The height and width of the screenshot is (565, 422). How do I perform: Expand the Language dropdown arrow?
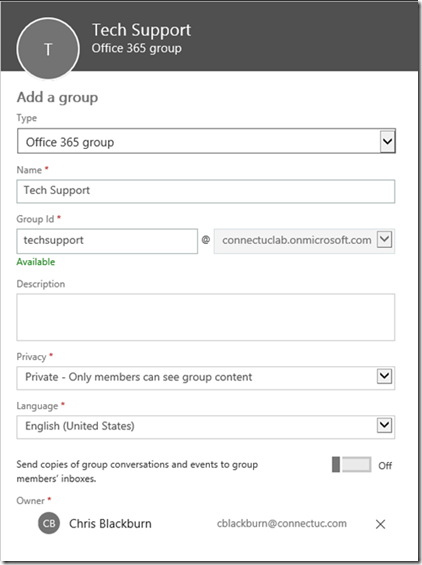[x=384, y=426]
